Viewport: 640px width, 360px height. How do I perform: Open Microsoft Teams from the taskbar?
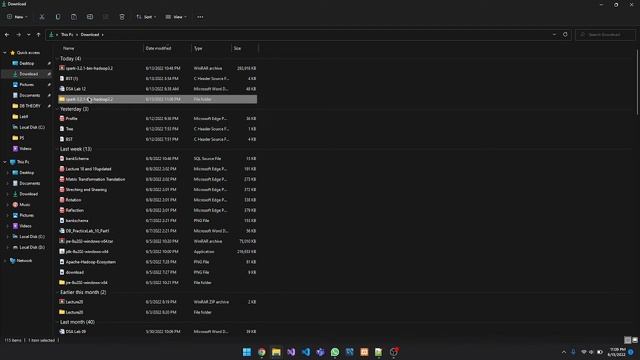320,352
